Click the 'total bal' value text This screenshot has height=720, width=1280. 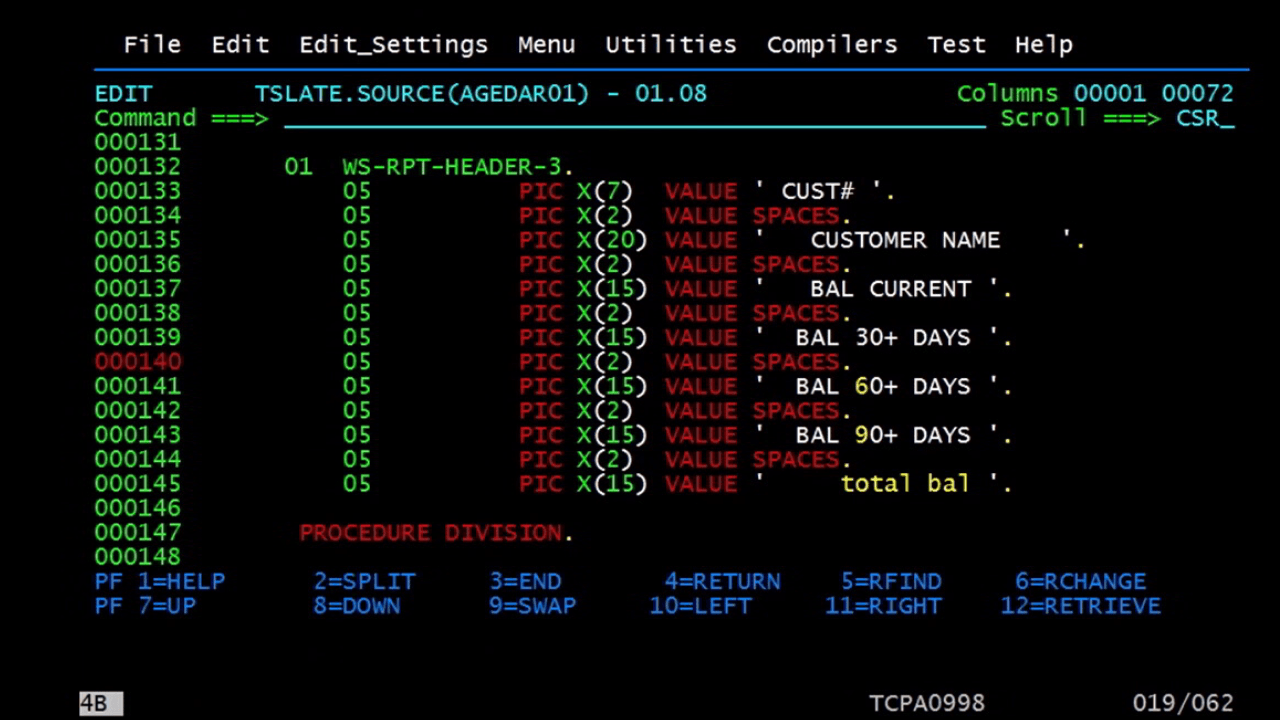coord(905,484)
